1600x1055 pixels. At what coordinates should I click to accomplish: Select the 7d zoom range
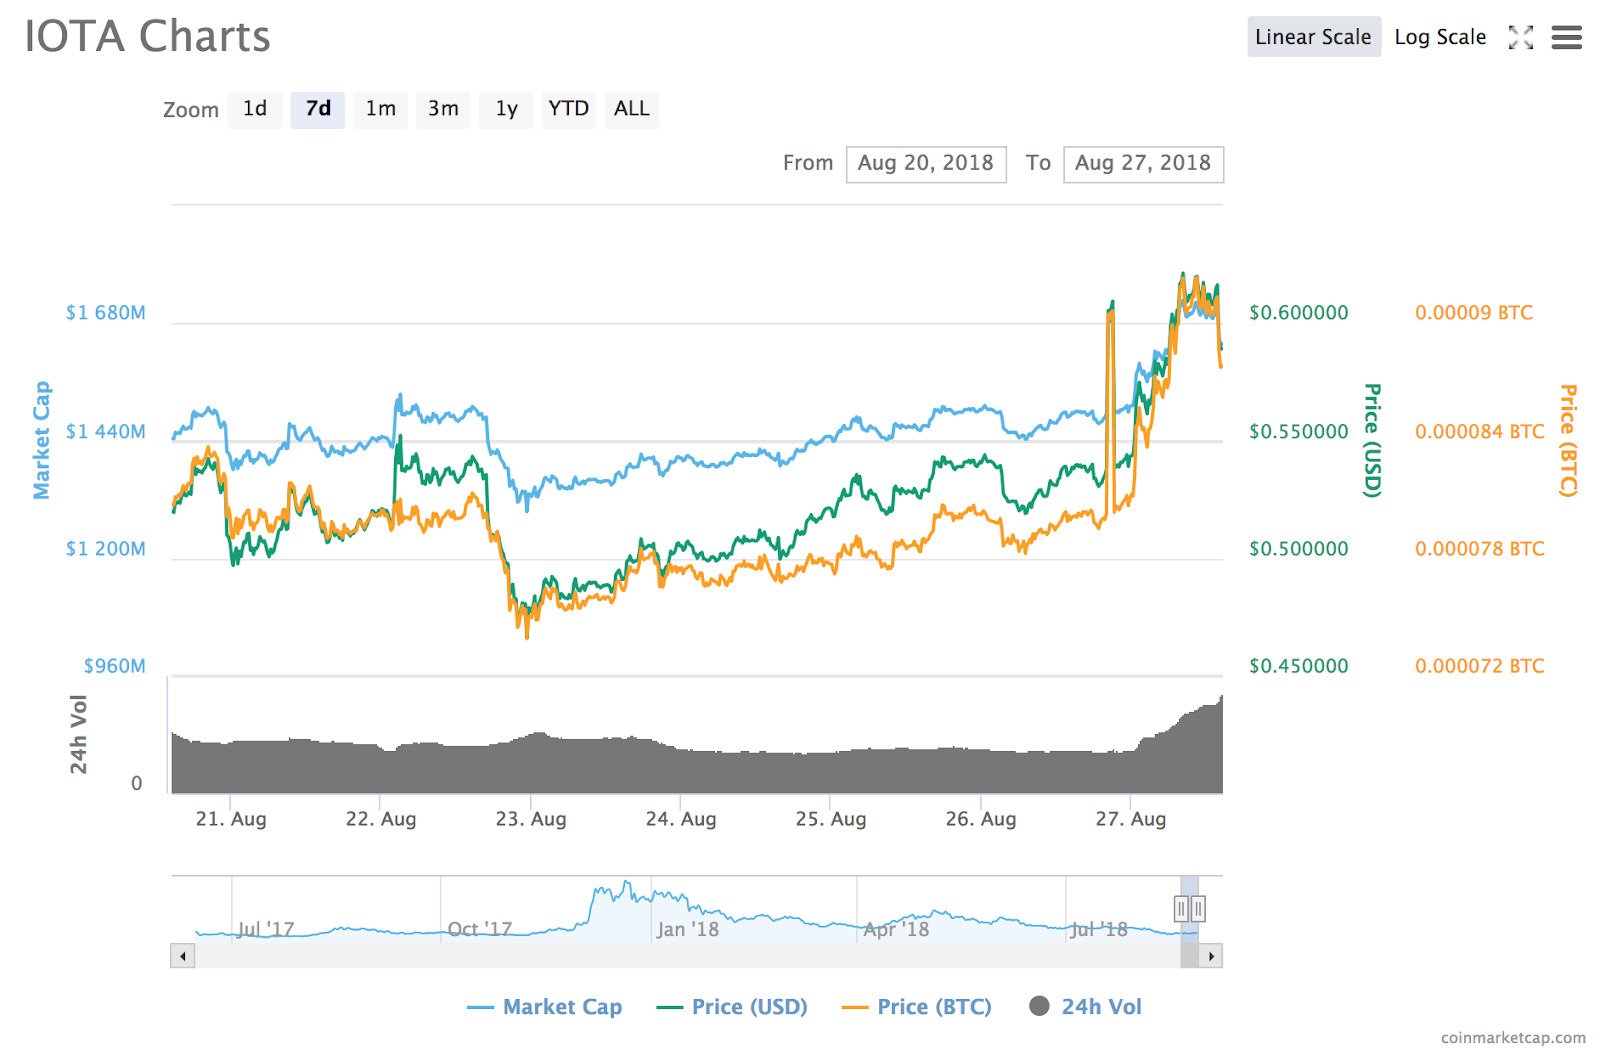[318, 109]
